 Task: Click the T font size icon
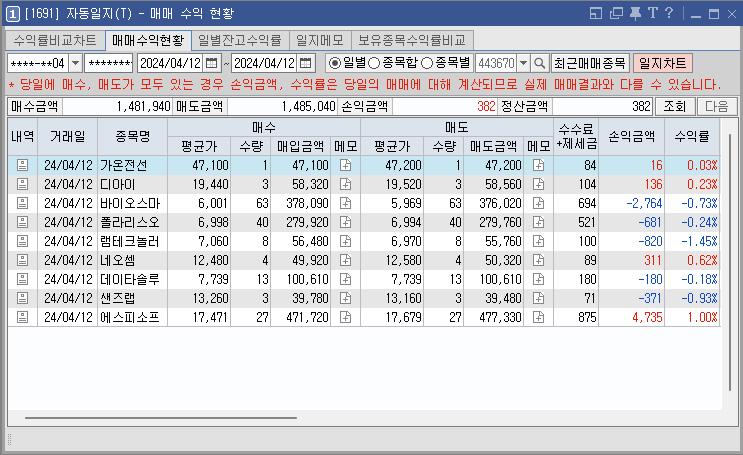click(653, 13)
